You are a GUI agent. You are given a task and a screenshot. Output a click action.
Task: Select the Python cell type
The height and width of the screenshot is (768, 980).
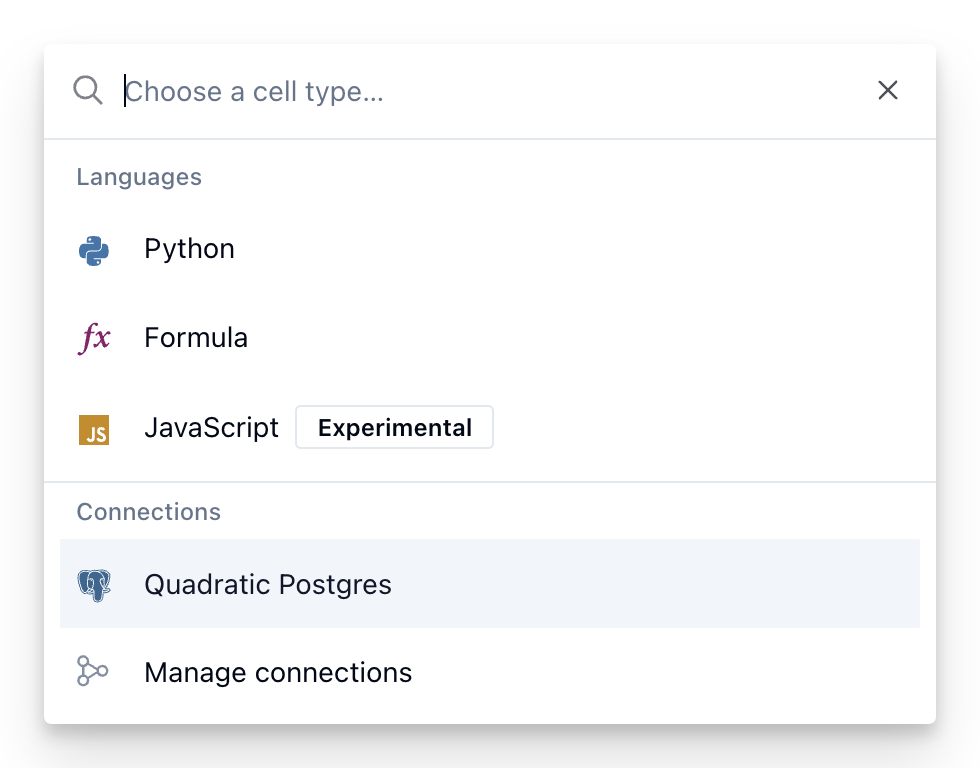pyautogui.click(x=189, y=249)
